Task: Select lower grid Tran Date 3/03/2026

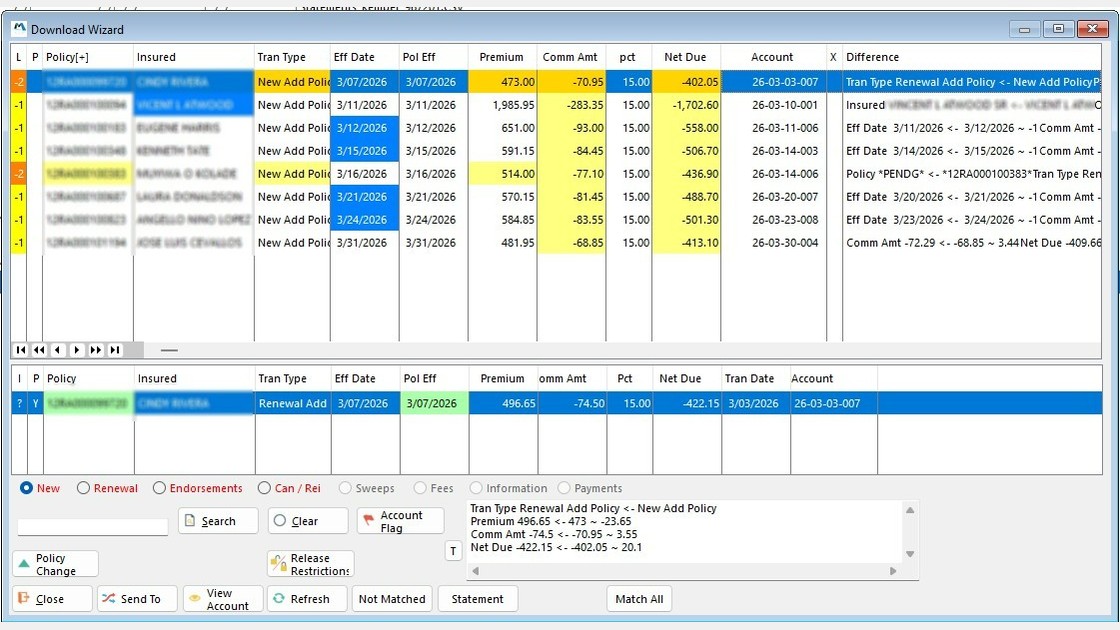Action: click(756, 404)
